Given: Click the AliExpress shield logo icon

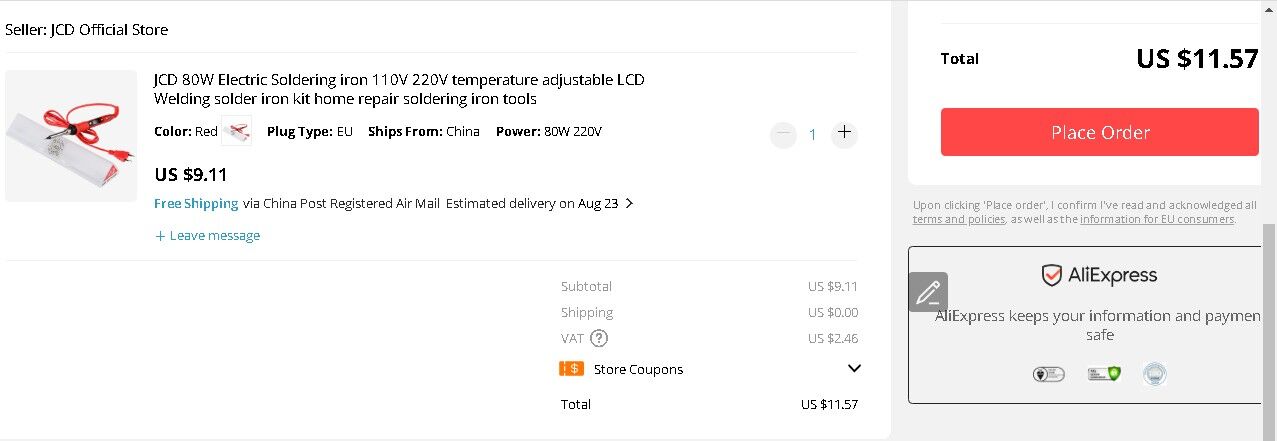Looking at the screenshot, I should (x=1051, y=275).
